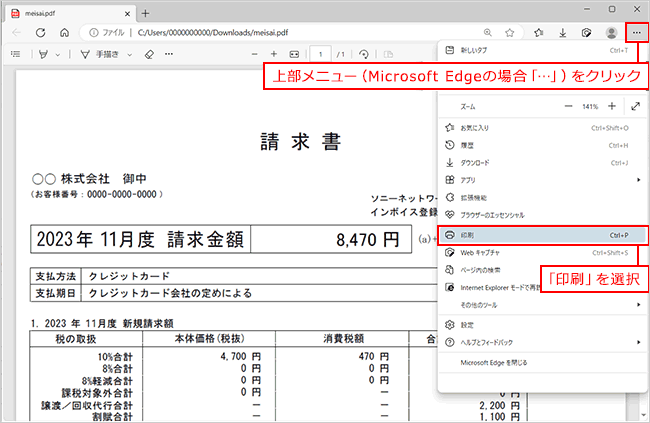This screenshot has height=423, width=650.
Task: Click the user profile avatar icon
Action: [611, 32]
